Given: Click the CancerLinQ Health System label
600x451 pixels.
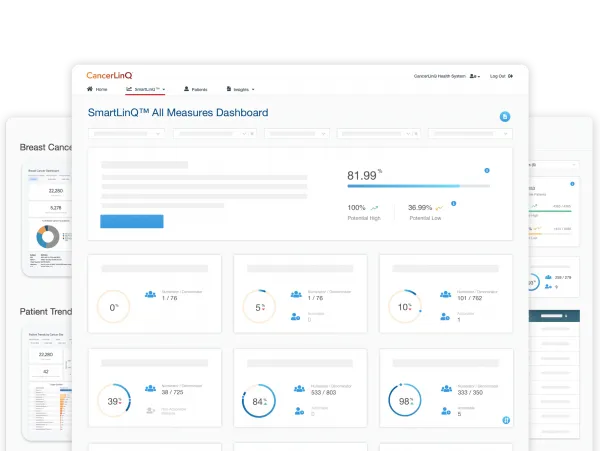Looking at the screenshot, I should pyautogui.click(x=440, y=76).
